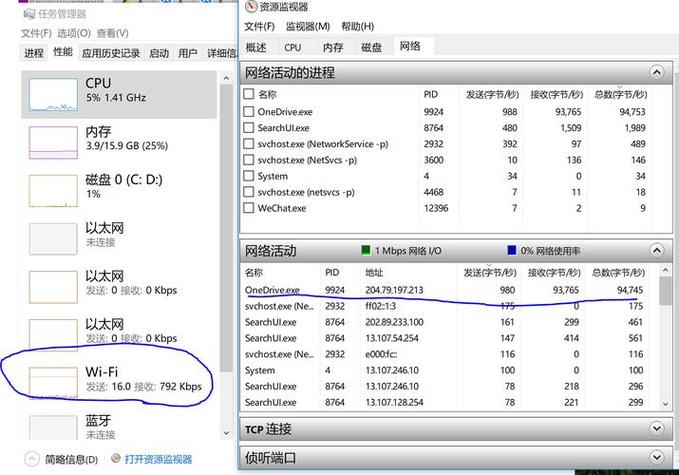Click the Resource Monitor icon beside the open link
This screenshot has height=475, width=679.
coord(116,458)
